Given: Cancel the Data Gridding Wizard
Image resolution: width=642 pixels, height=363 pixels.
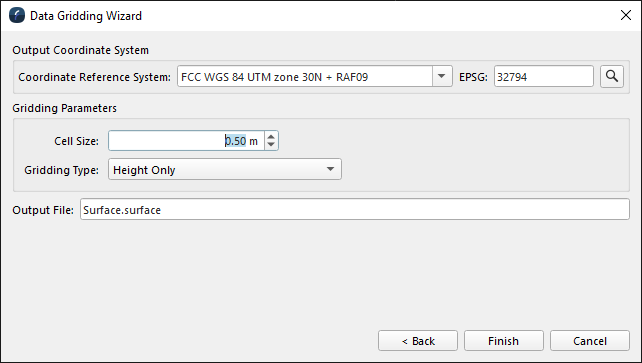Looking at the screenshot, I should [x=590, y=340].
